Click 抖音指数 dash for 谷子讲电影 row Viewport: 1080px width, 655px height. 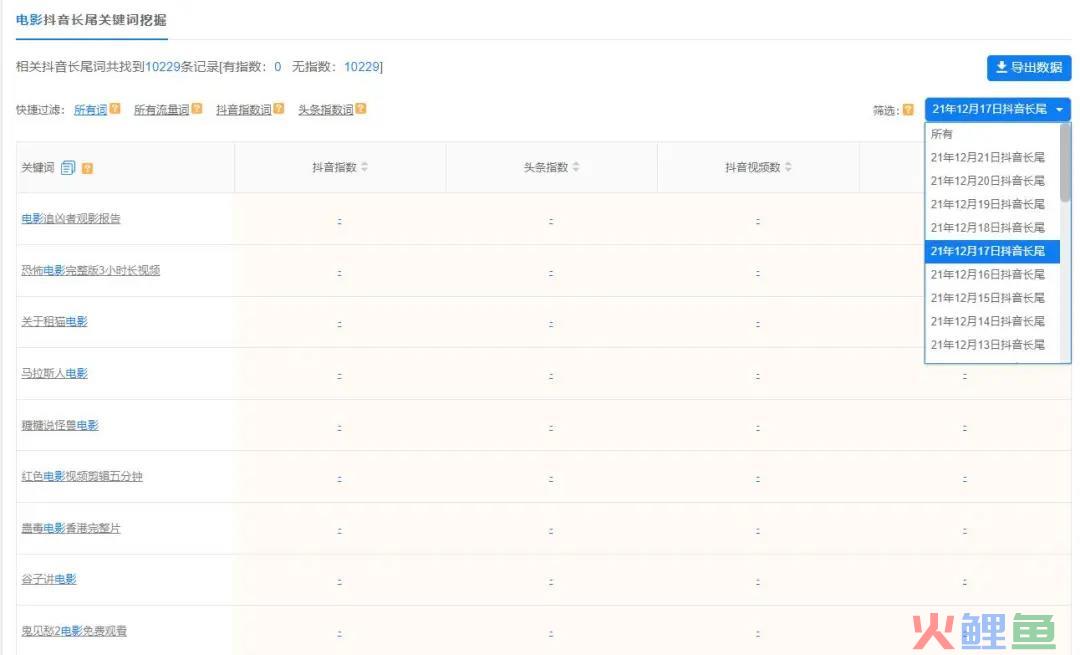pyautogui.click(x=340, y=582)
